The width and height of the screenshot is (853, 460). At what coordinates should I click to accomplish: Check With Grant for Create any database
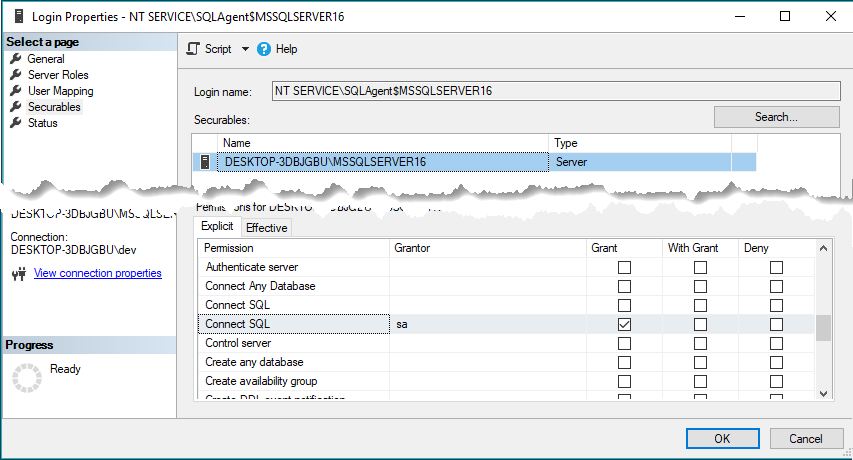(701, 363)
